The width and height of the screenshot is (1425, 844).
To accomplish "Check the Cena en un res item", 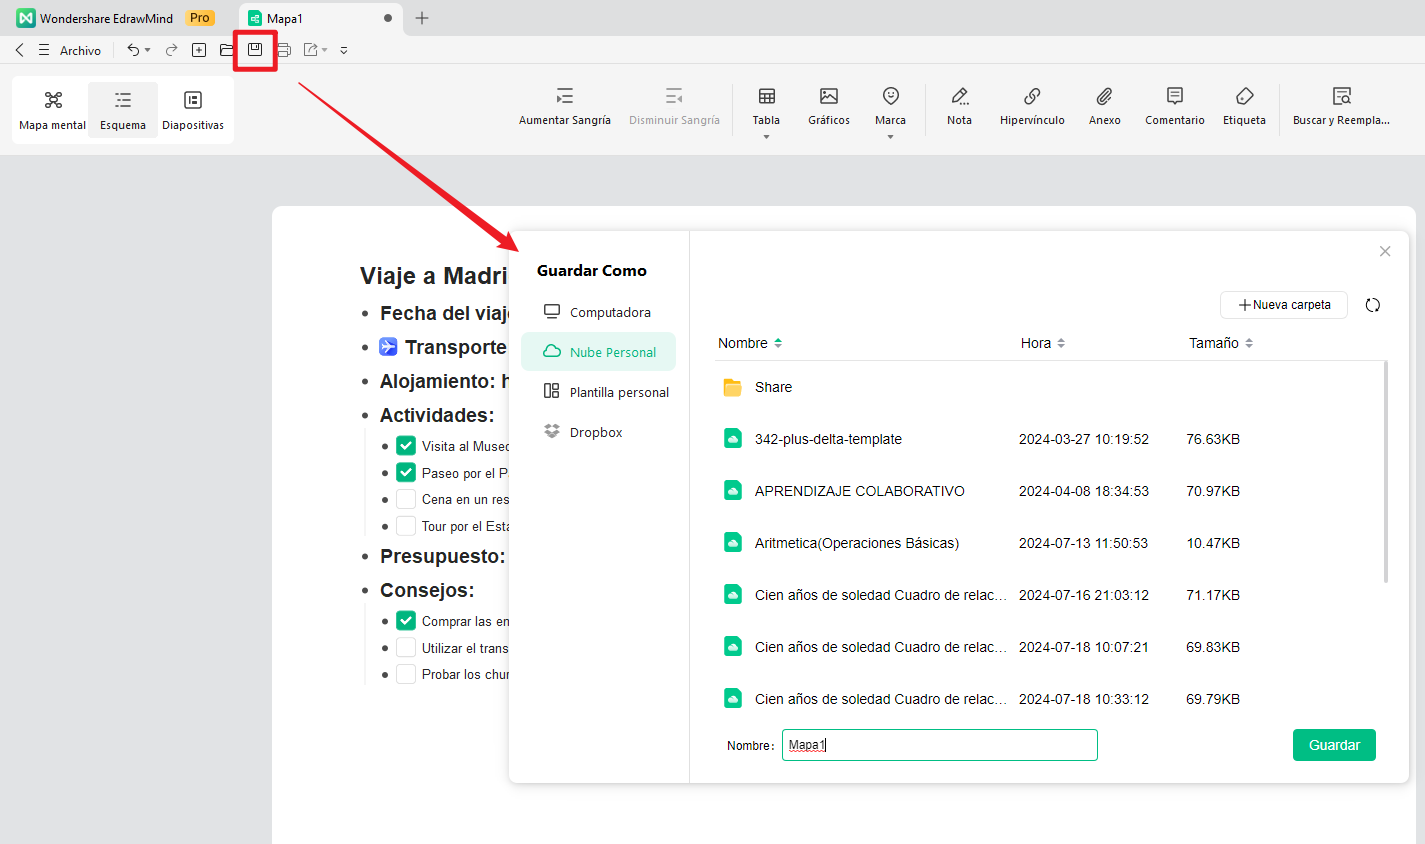I will 406,499.
